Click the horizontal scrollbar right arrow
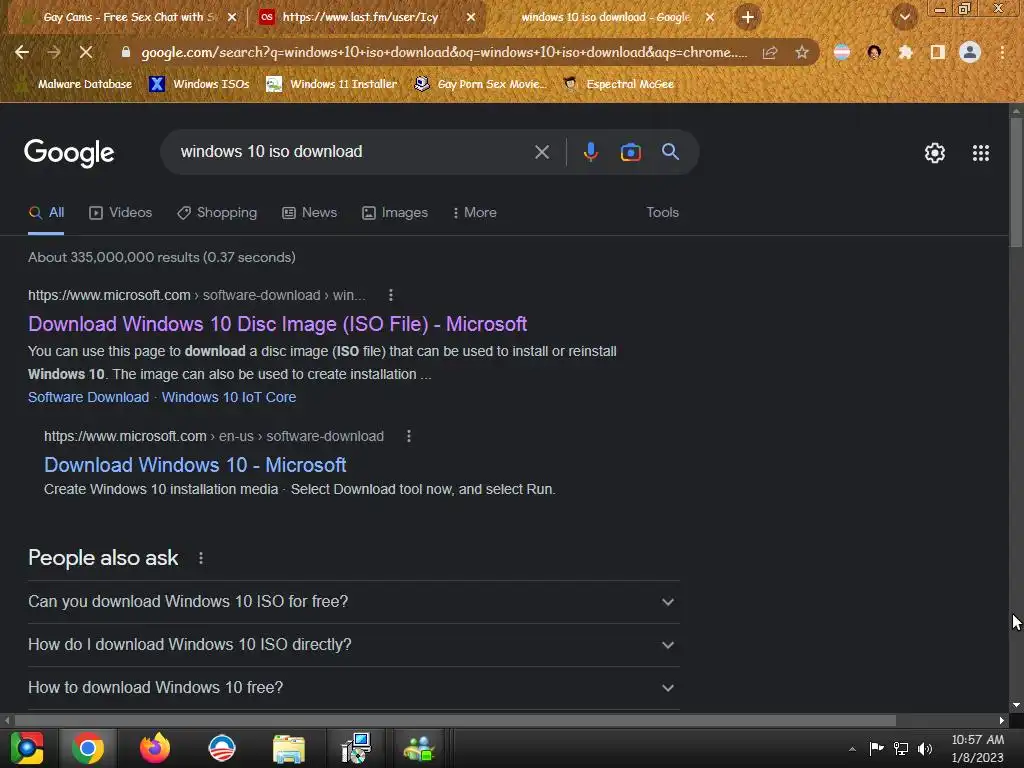Screen dimensions: 1024x768 tap(1001, 720)
